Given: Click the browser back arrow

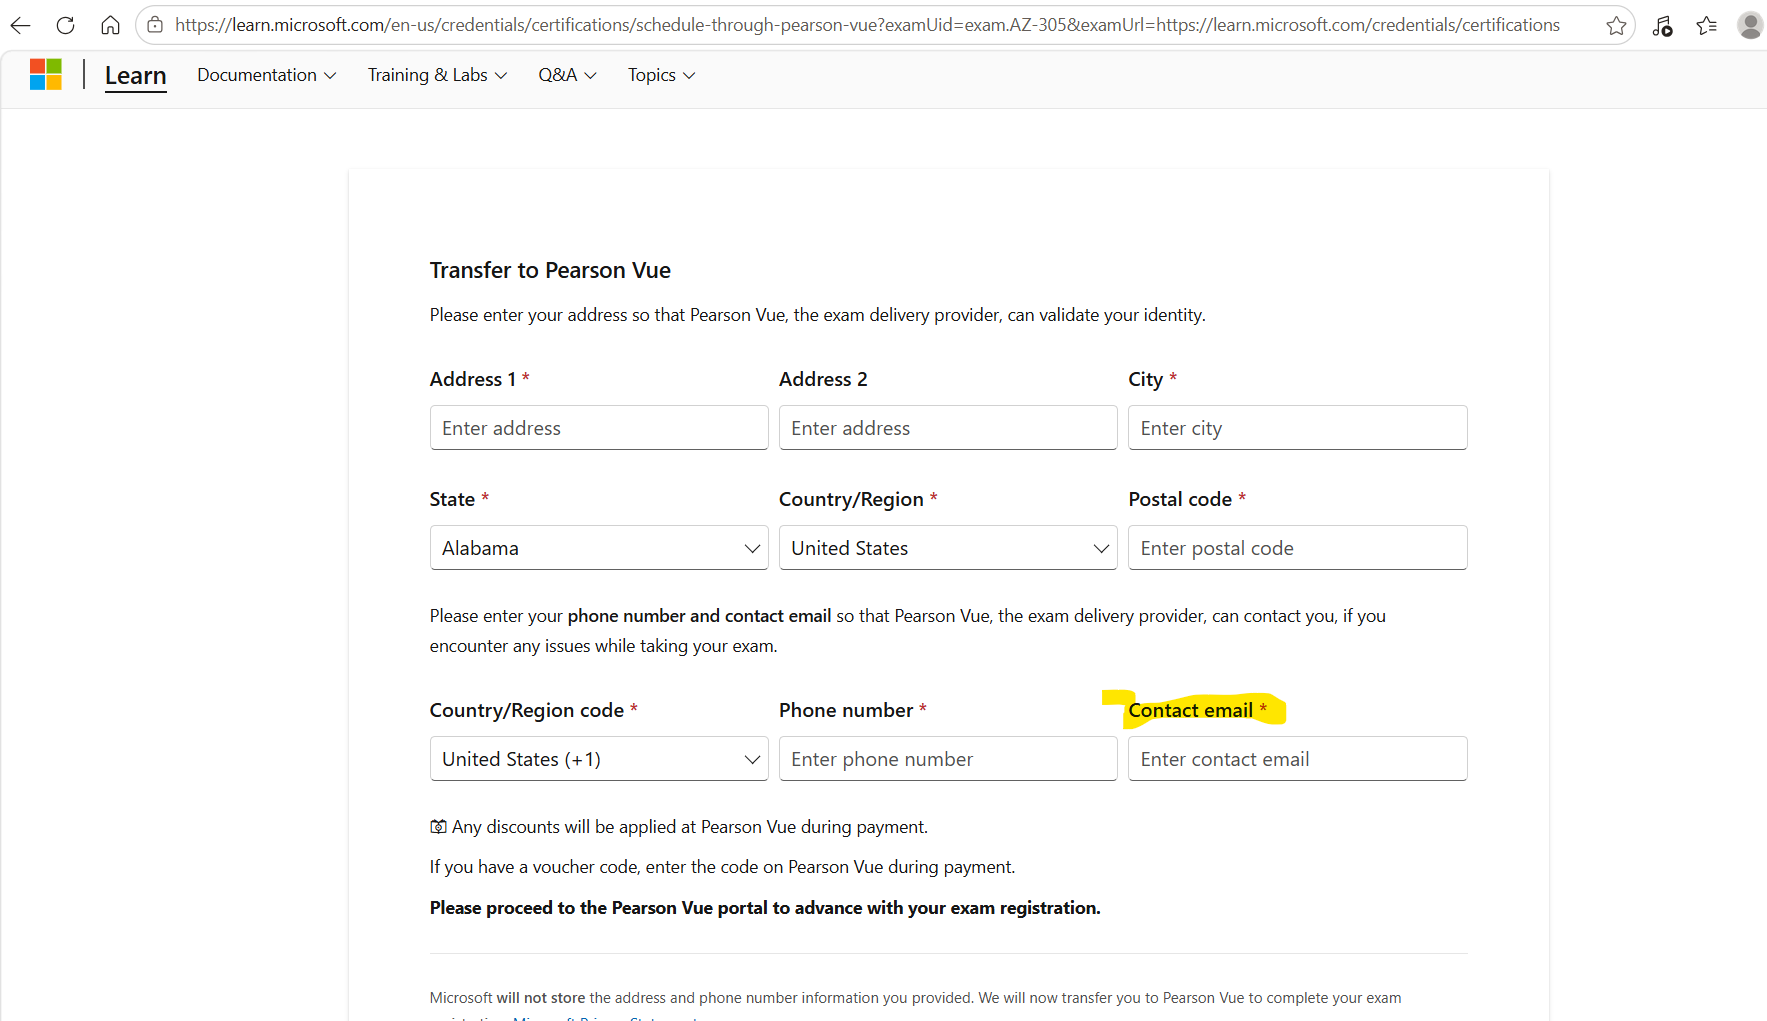Looking at the screenshot, I should tap(20, 25).
